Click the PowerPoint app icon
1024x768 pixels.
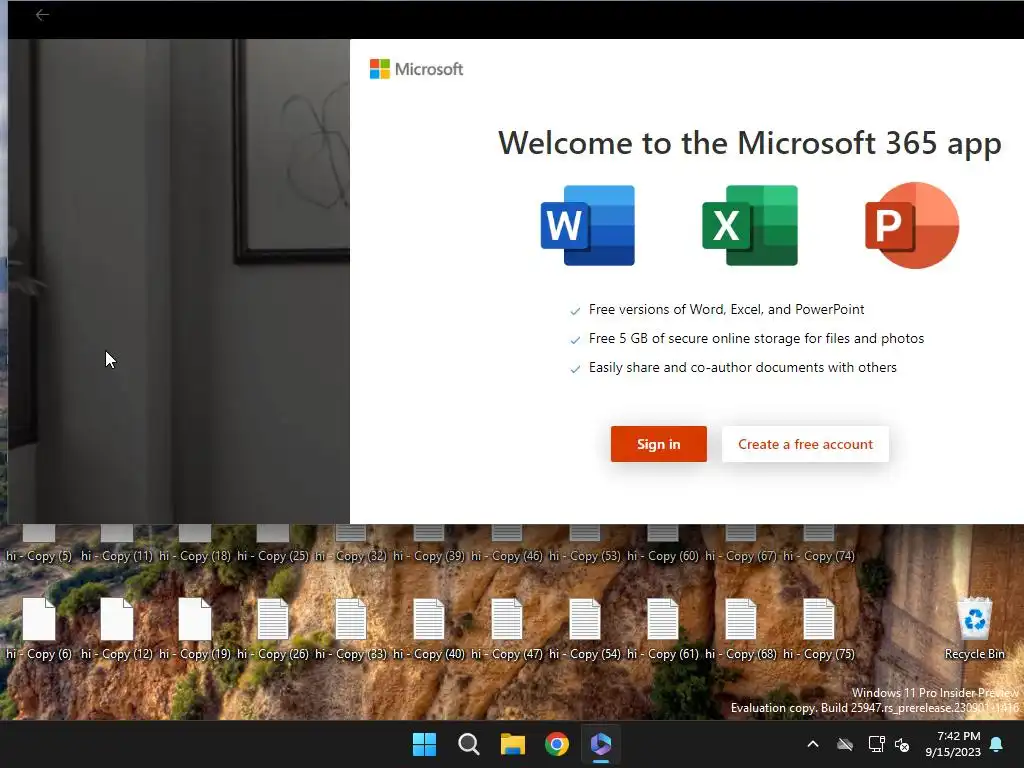[912, 225]
